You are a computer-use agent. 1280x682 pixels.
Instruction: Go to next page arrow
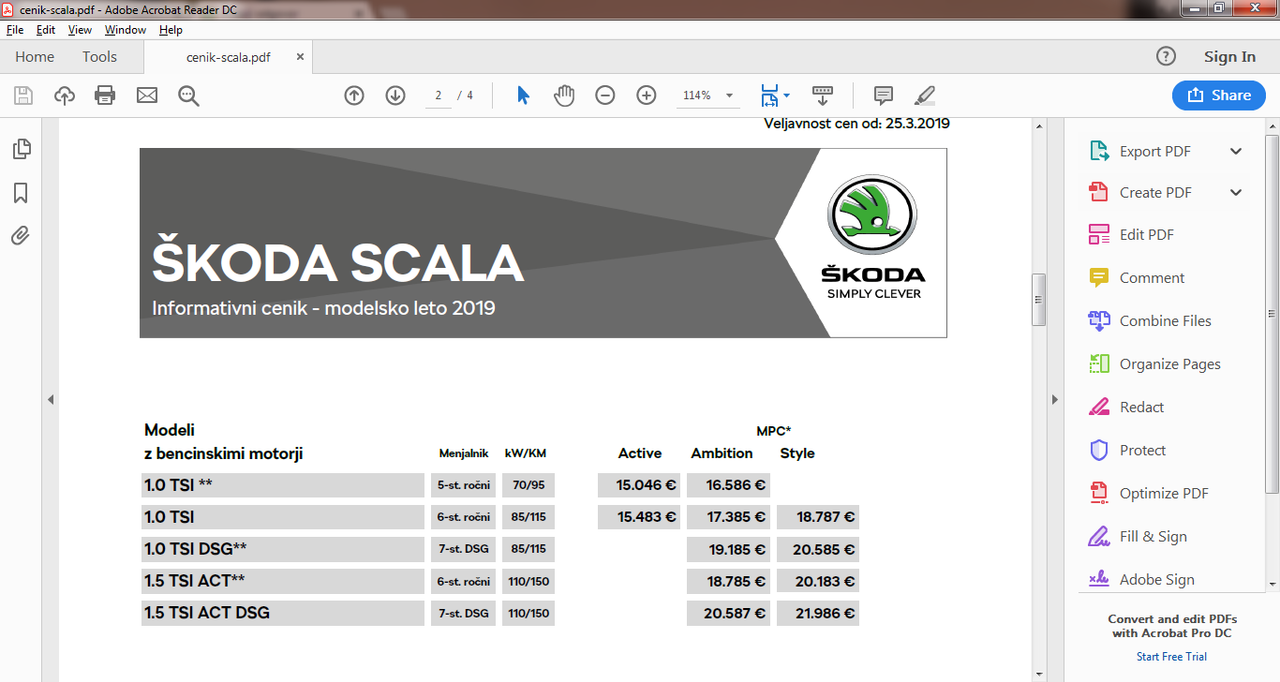(395, 96)
